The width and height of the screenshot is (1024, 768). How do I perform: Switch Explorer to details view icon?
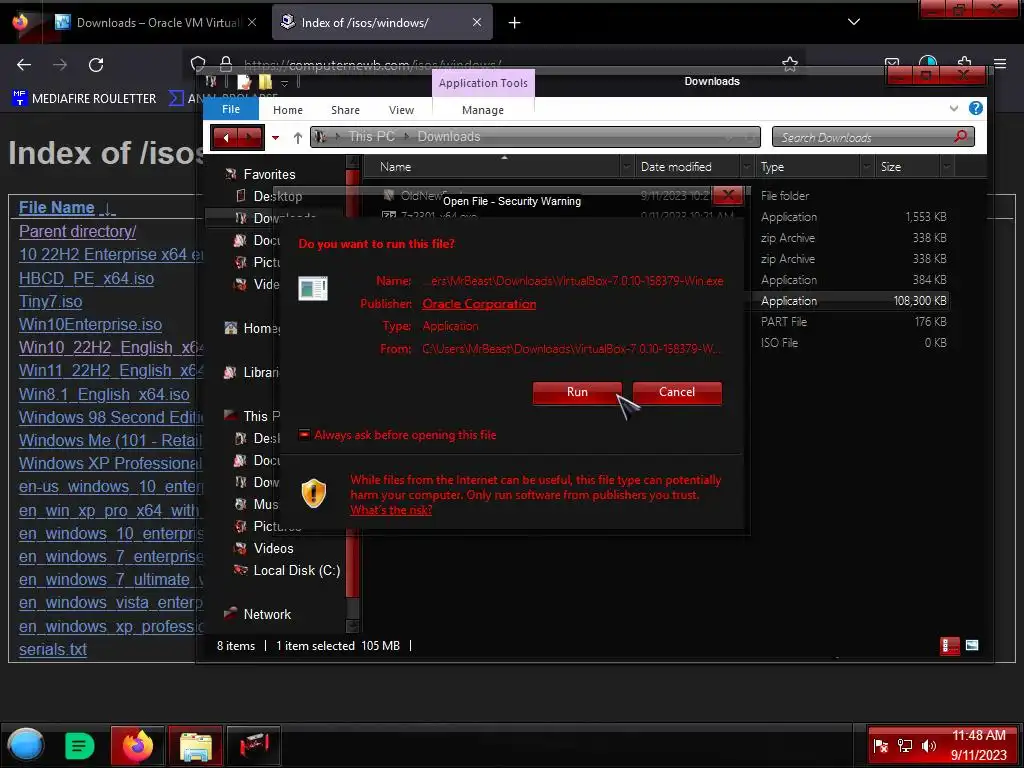(x=950, y=646)
